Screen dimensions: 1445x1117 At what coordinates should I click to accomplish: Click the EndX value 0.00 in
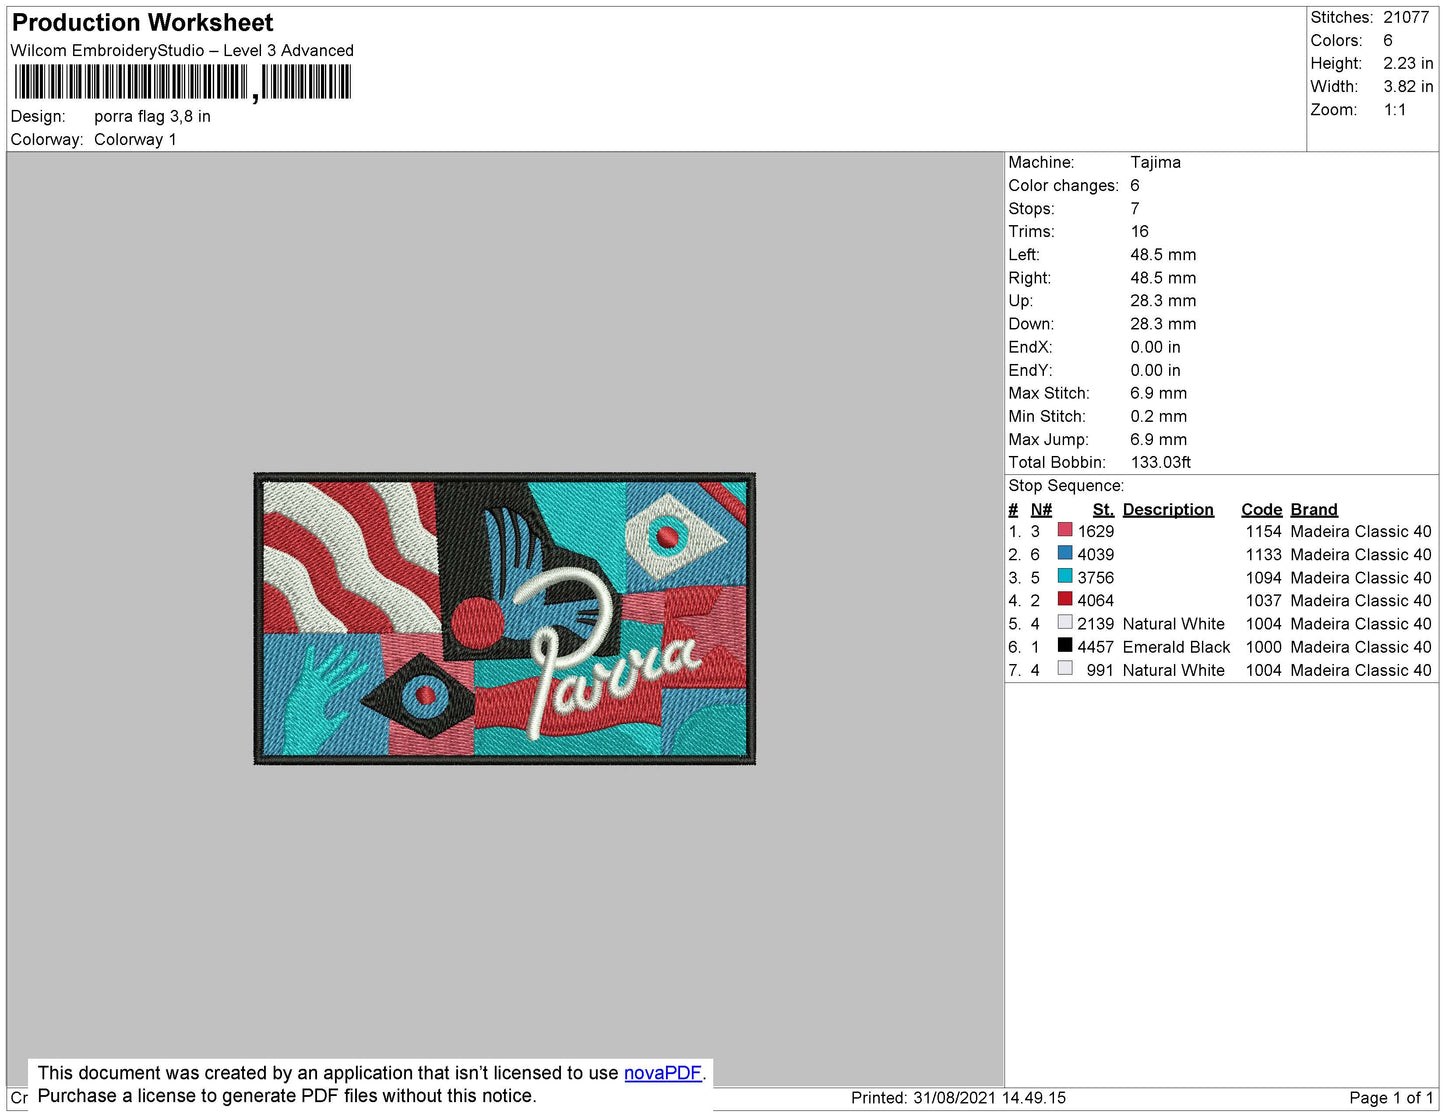1155,347
